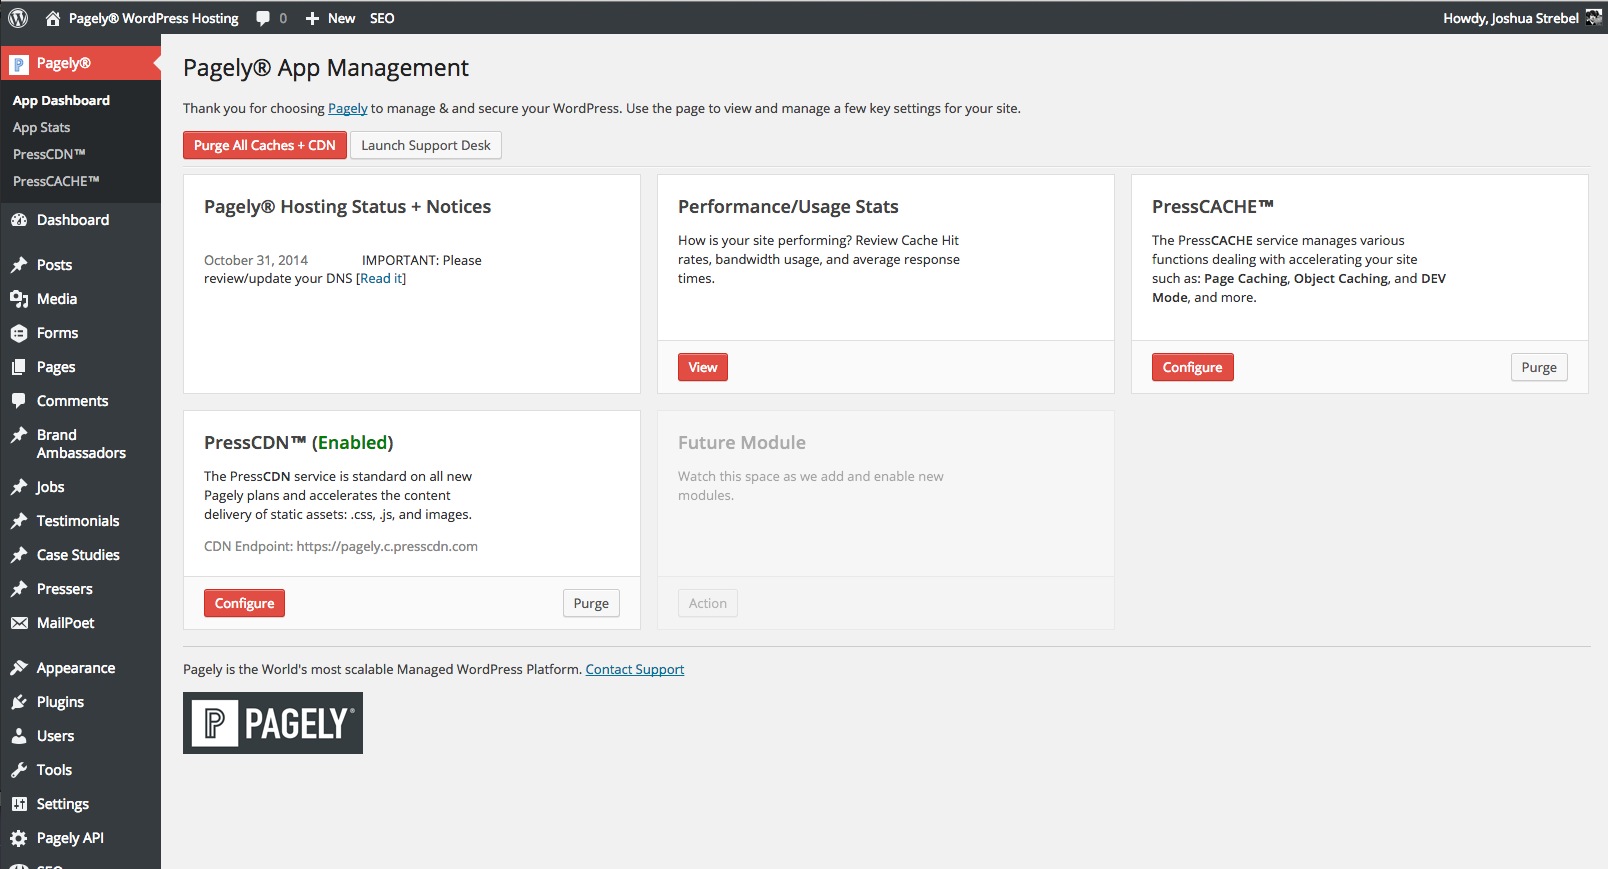
Task: Click Configure button in PressCACHE card
Action: point(1193,367)
